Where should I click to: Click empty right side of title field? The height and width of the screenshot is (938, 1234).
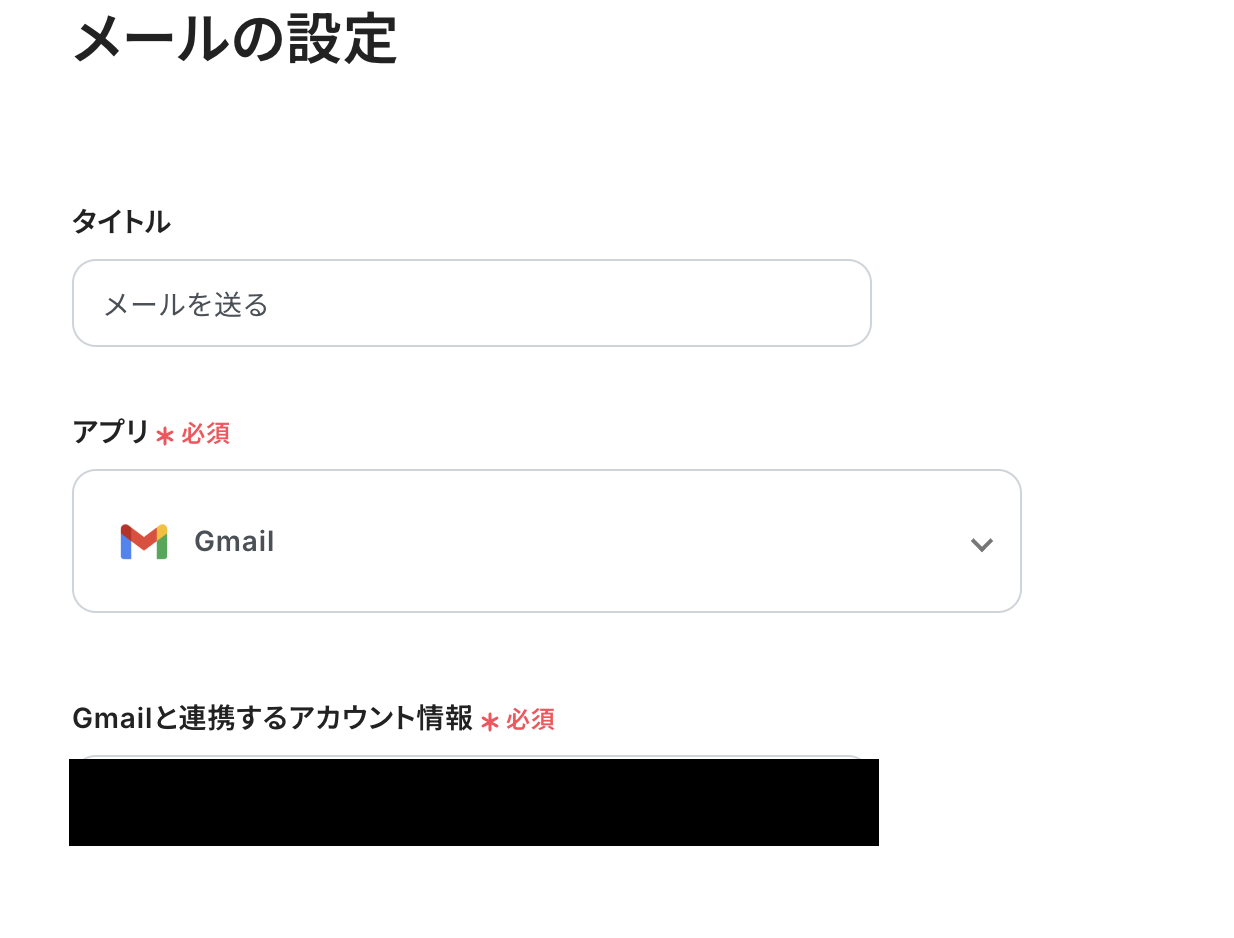(x=700, y=304)
